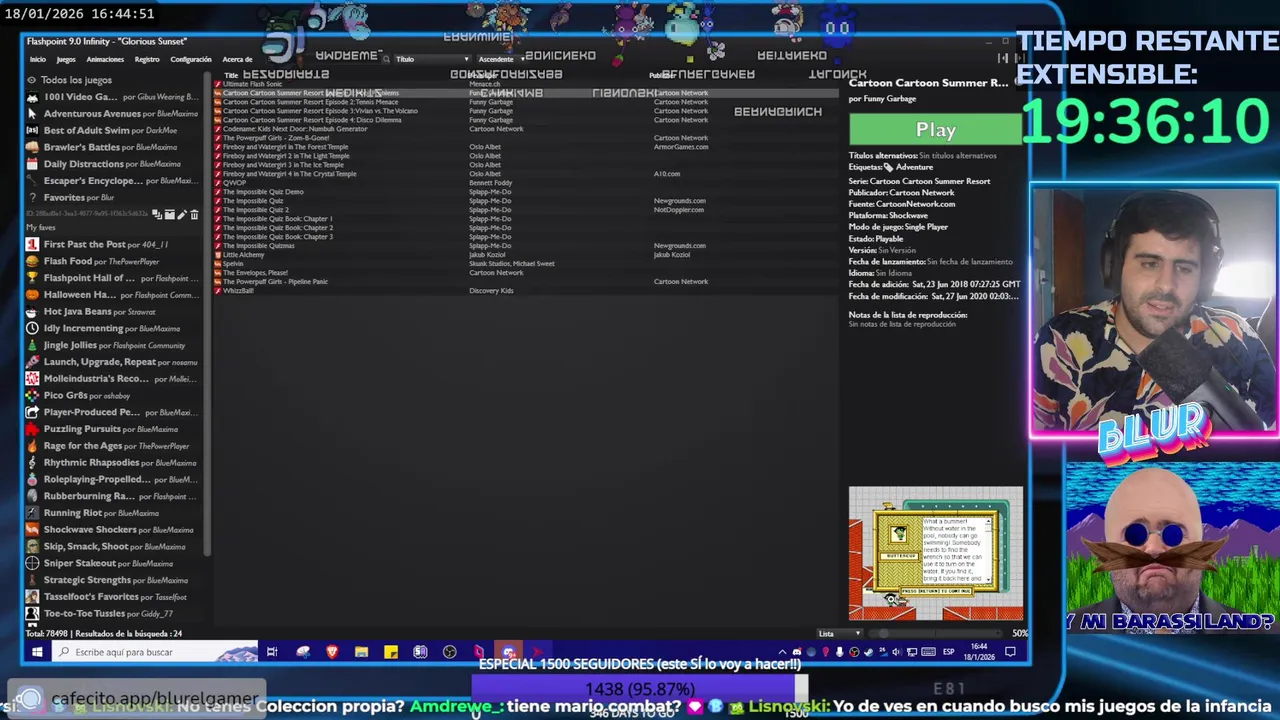Image resolution: width=1280 pixels, height=720 pixels.
Task: Edit the Favorites playlist with pencil icon
Action: tap(182, 214)
